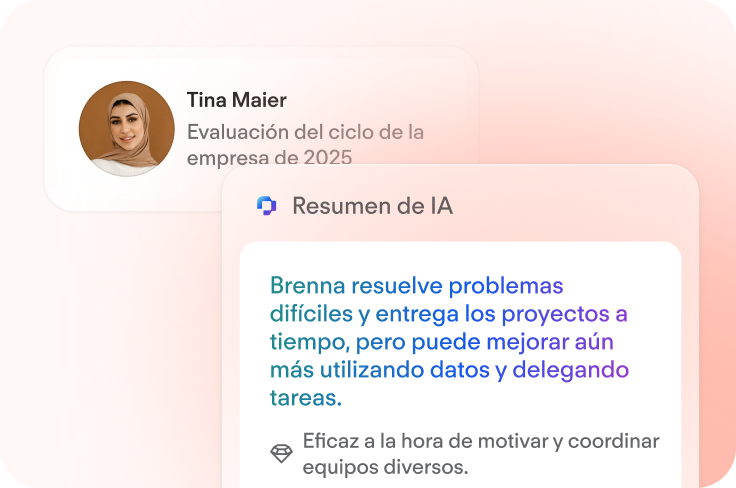The image size is (736, 488).
Task: Click the word 'tareas.' in summary
Action: pos(306,398)
